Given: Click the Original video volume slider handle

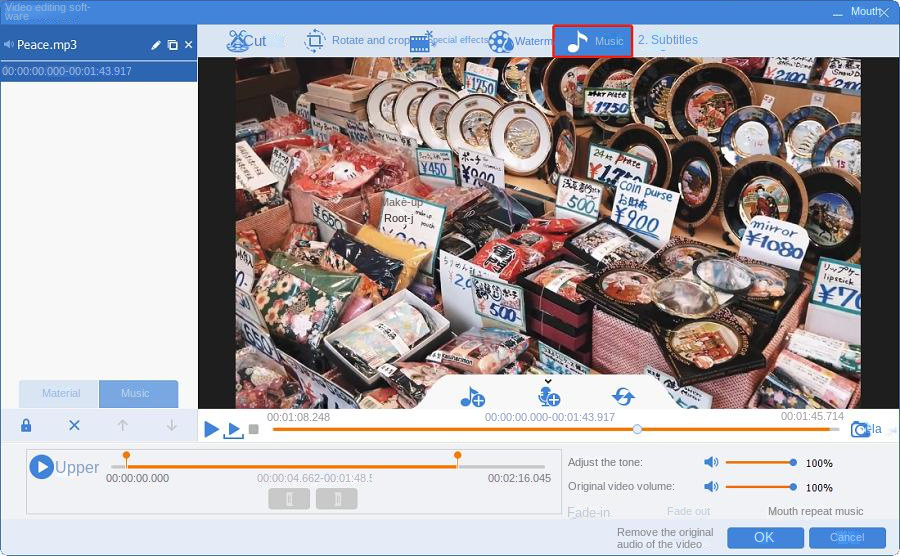Looking at the screenshot, I should (793, 487).
